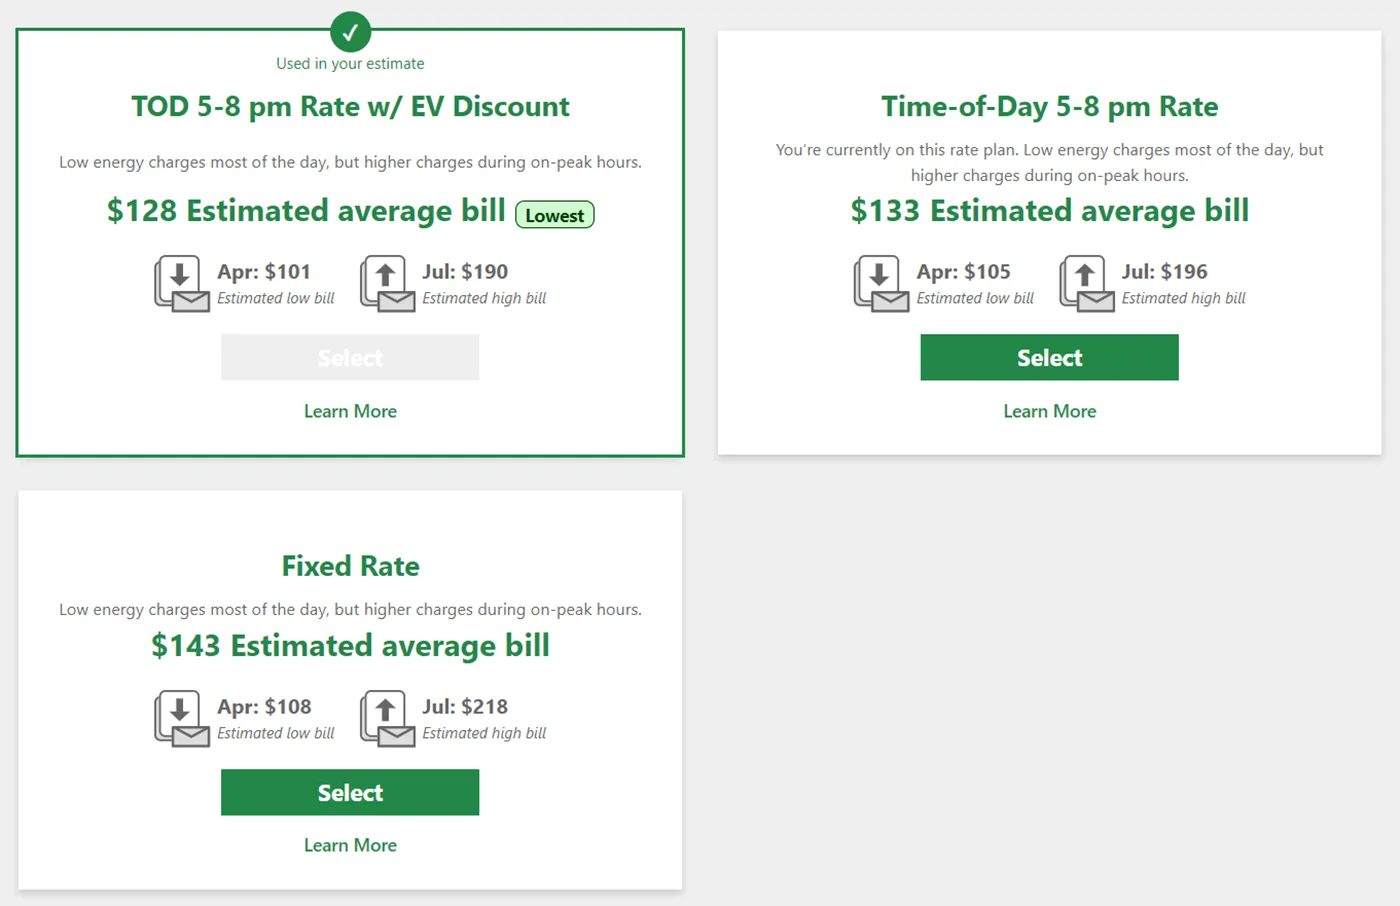Click the TOD 5-8 pm Rate w/ EV Discount heading
Viewport: 1400px width, 906px height.
tap(350, 107)
